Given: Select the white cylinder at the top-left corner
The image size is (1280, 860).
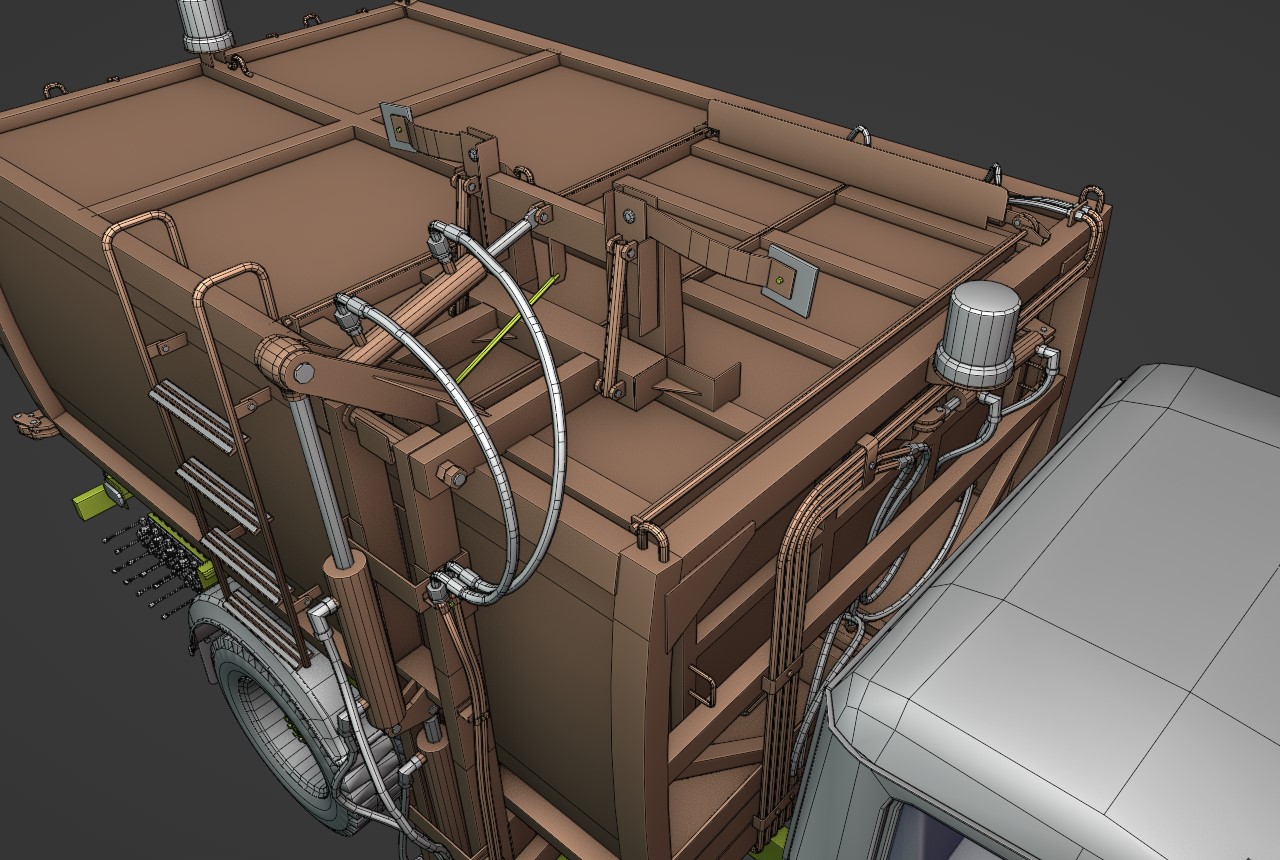Looking at the screenshot, I should 206,22.
